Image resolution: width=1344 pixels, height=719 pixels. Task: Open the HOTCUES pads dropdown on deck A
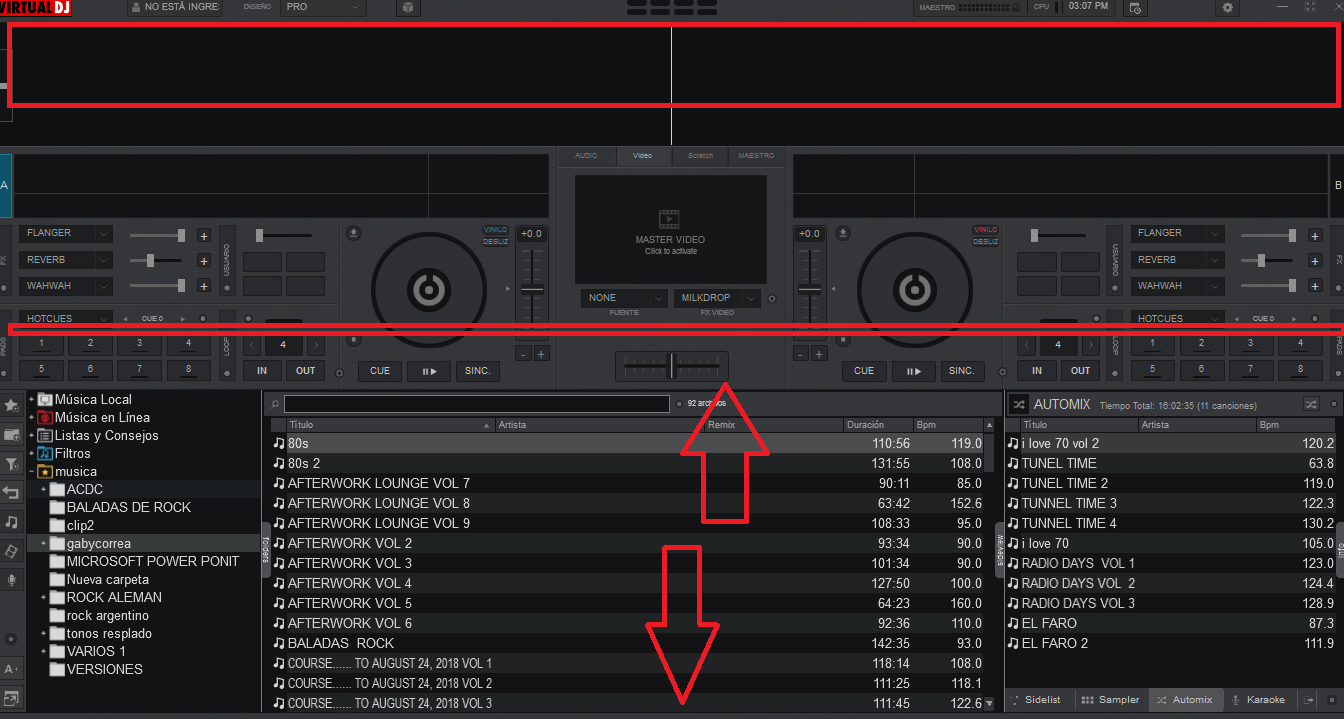coord(65,318)
